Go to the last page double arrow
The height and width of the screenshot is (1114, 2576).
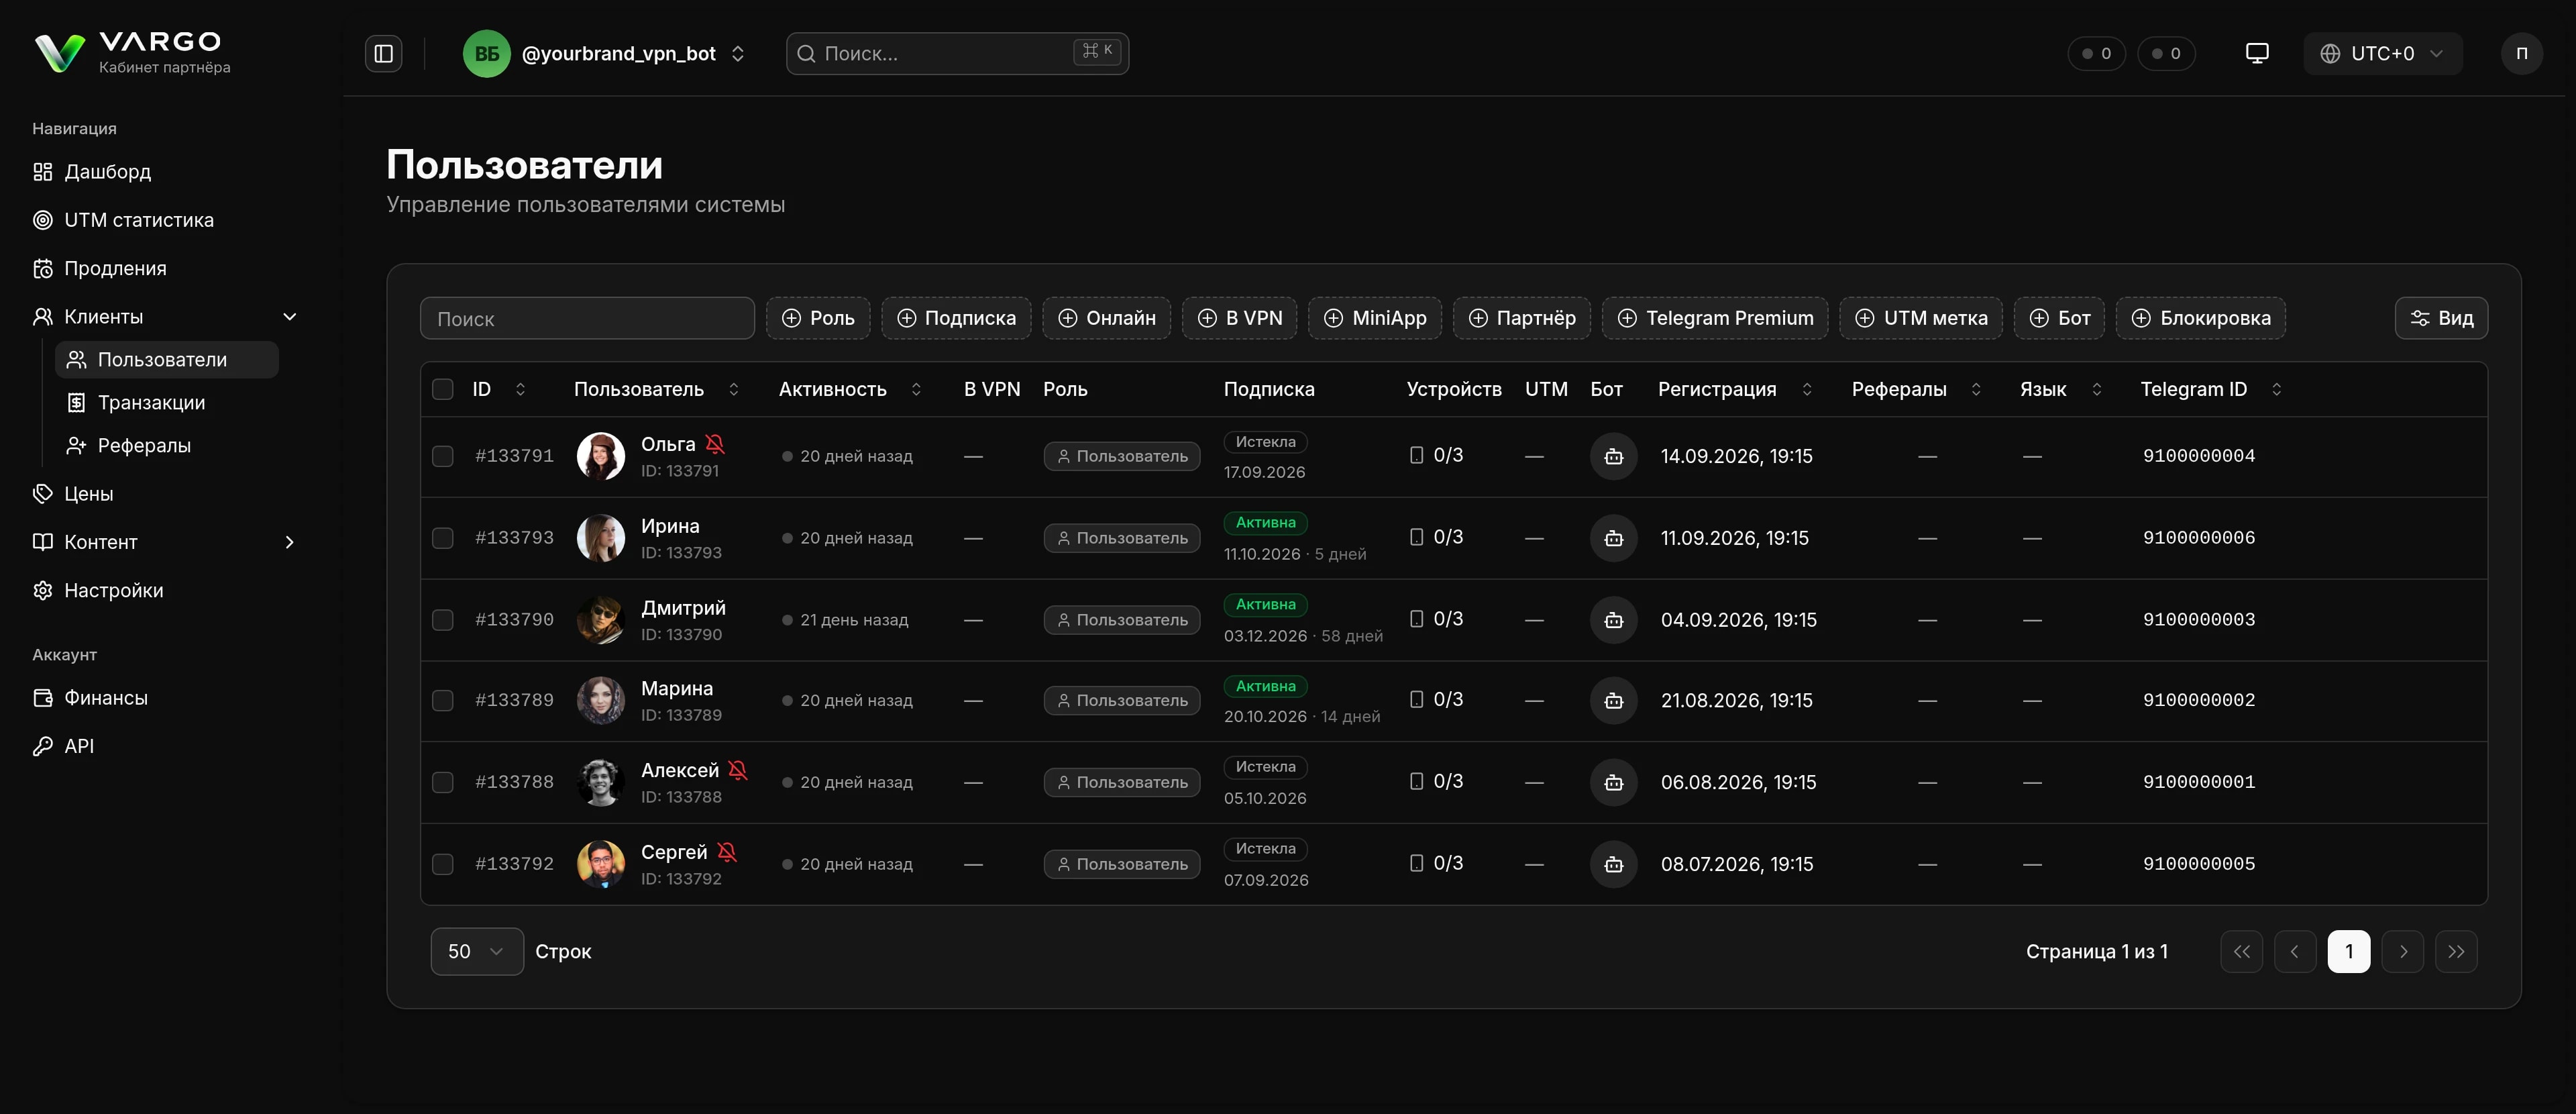(2456, 951)
